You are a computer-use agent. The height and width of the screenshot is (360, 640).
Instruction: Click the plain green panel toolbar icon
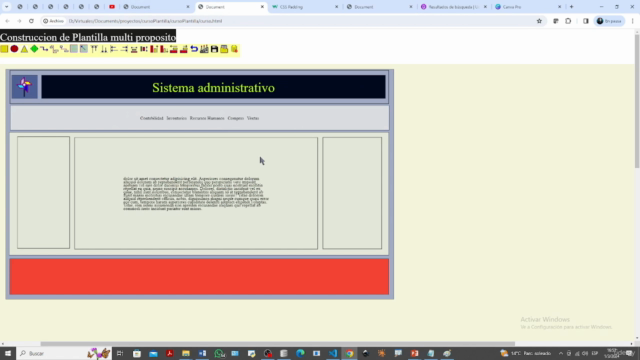pyautogui.click(x=74, y=49)
